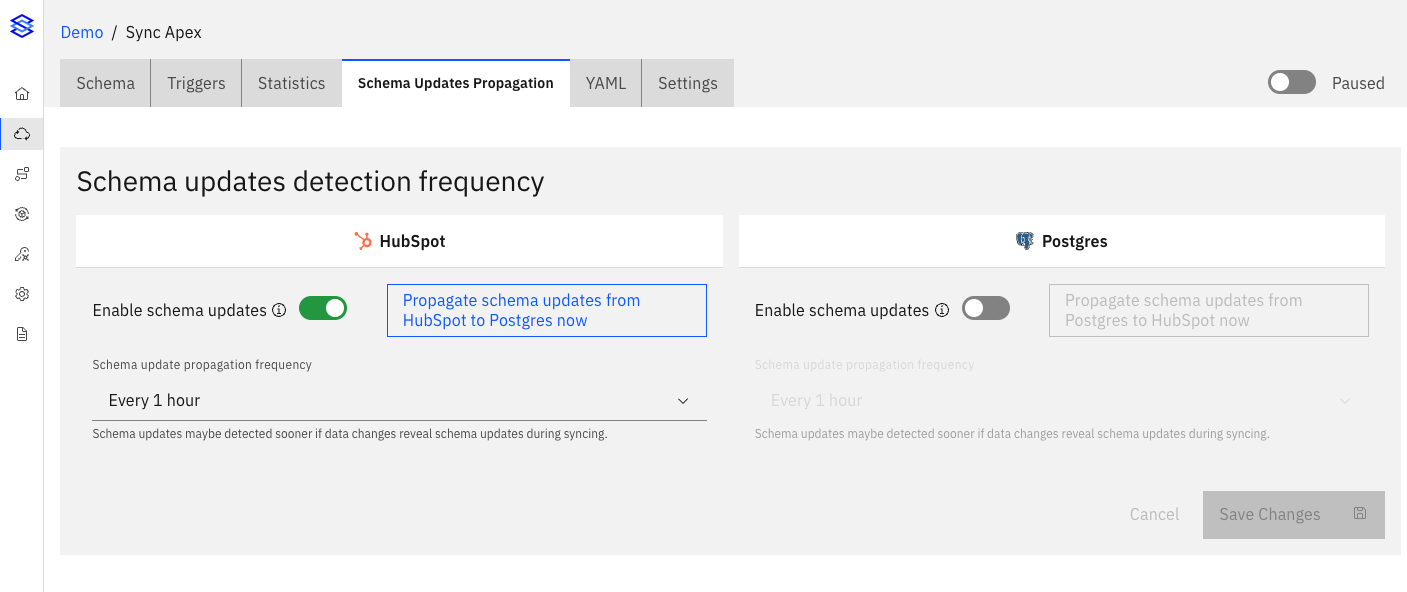Disable HubSpot schema updates toggle
Viewport: 1407px width, 592px height.
coord(323,309)
